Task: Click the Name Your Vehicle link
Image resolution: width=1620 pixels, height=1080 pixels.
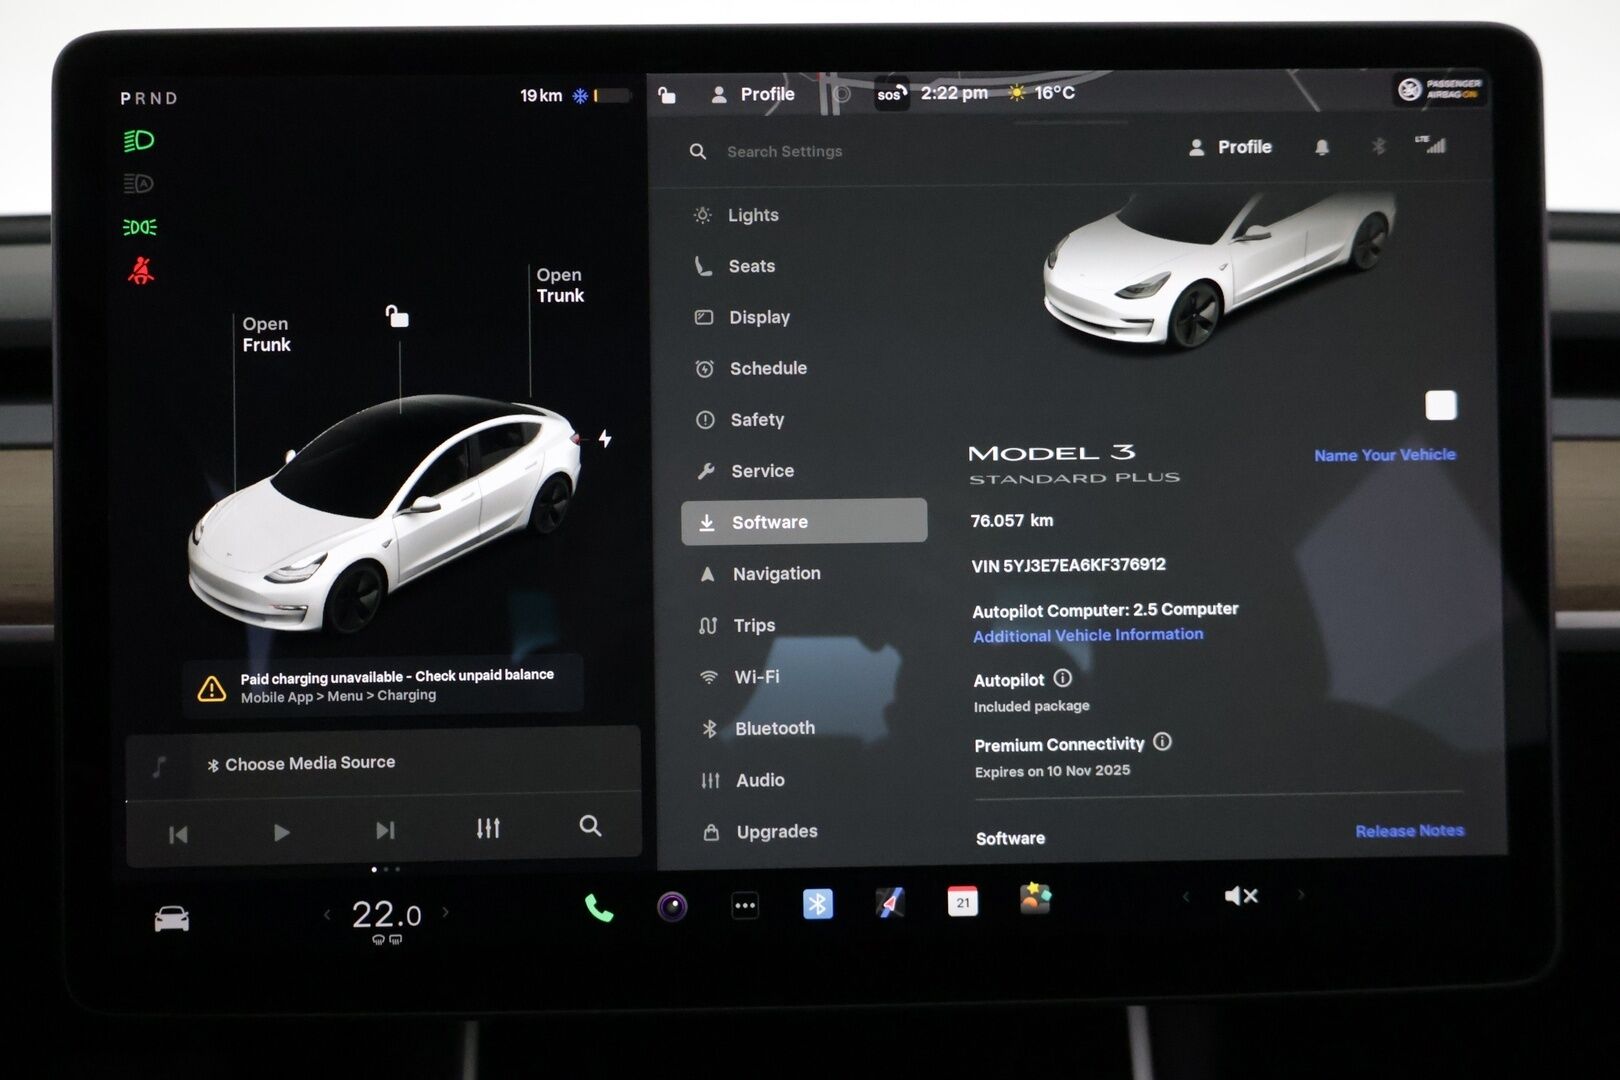Action: 1384,455
